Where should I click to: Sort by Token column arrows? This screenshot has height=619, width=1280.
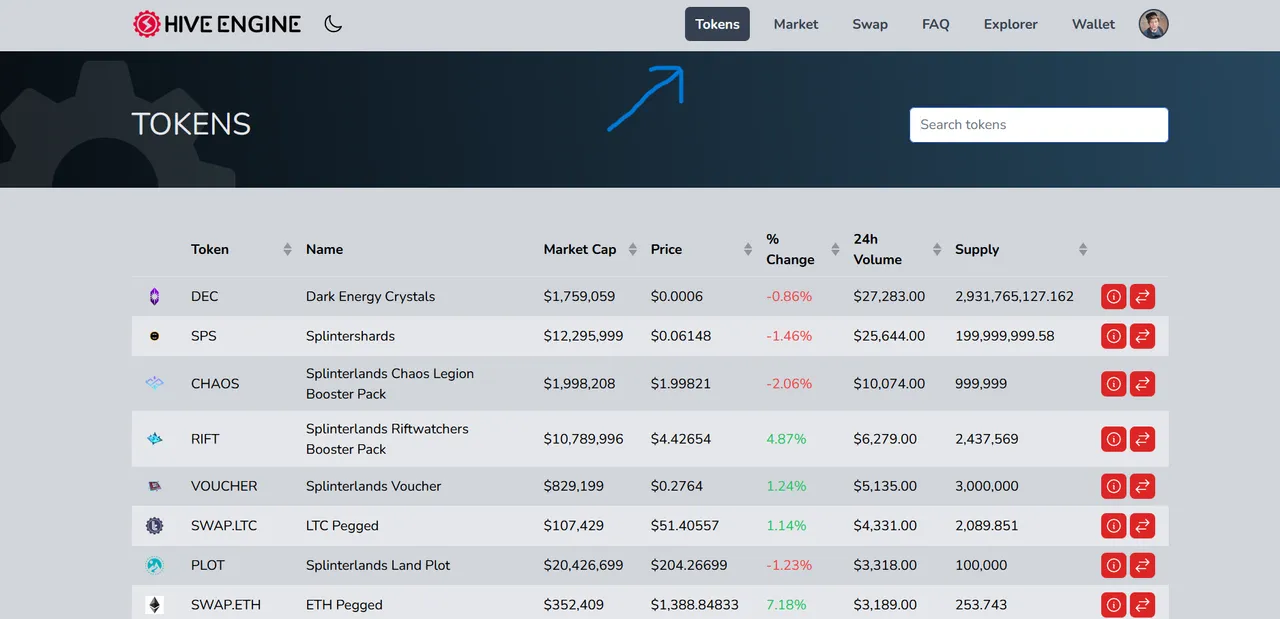point(288,249)
